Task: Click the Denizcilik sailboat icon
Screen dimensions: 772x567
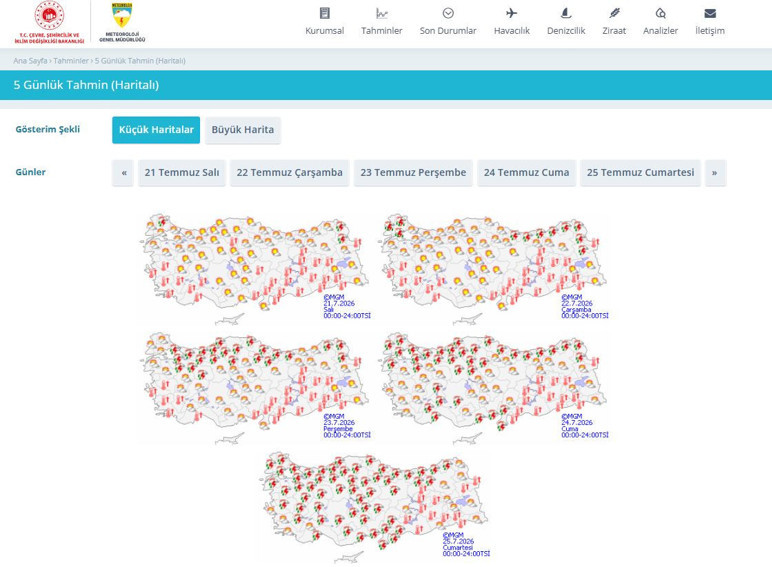Action: tap(566, 13)
